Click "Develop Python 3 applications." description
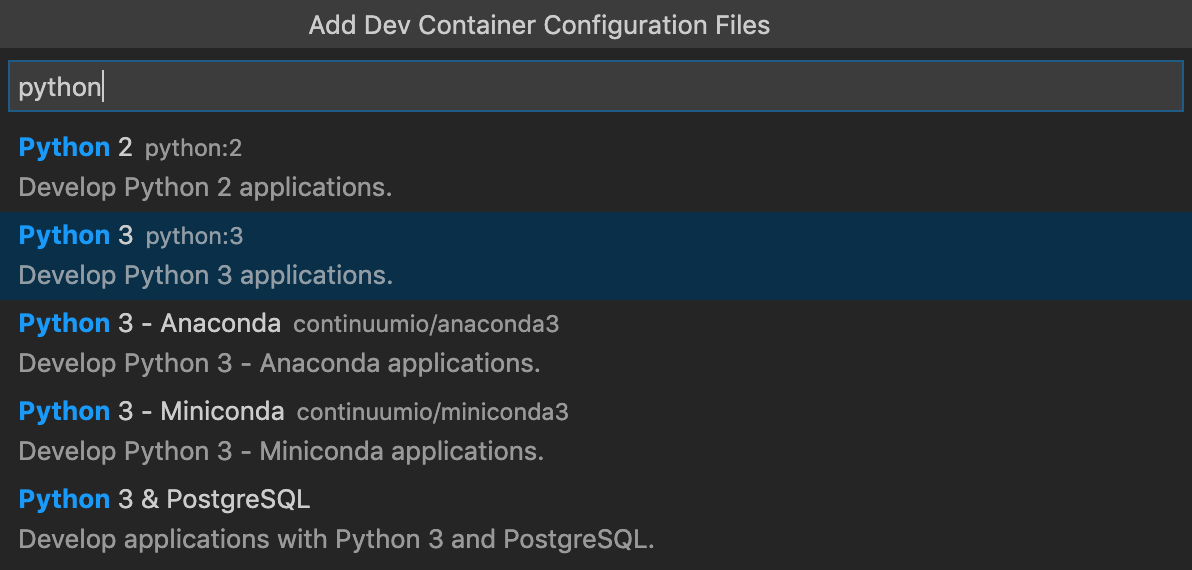Image resolution: width=1192 pixels, height=570 pixels. coord(205,275)
